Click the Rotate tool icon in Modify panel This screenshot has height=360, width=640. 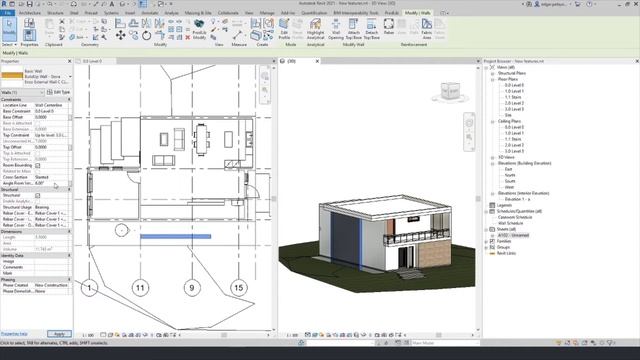pos(147,36)
